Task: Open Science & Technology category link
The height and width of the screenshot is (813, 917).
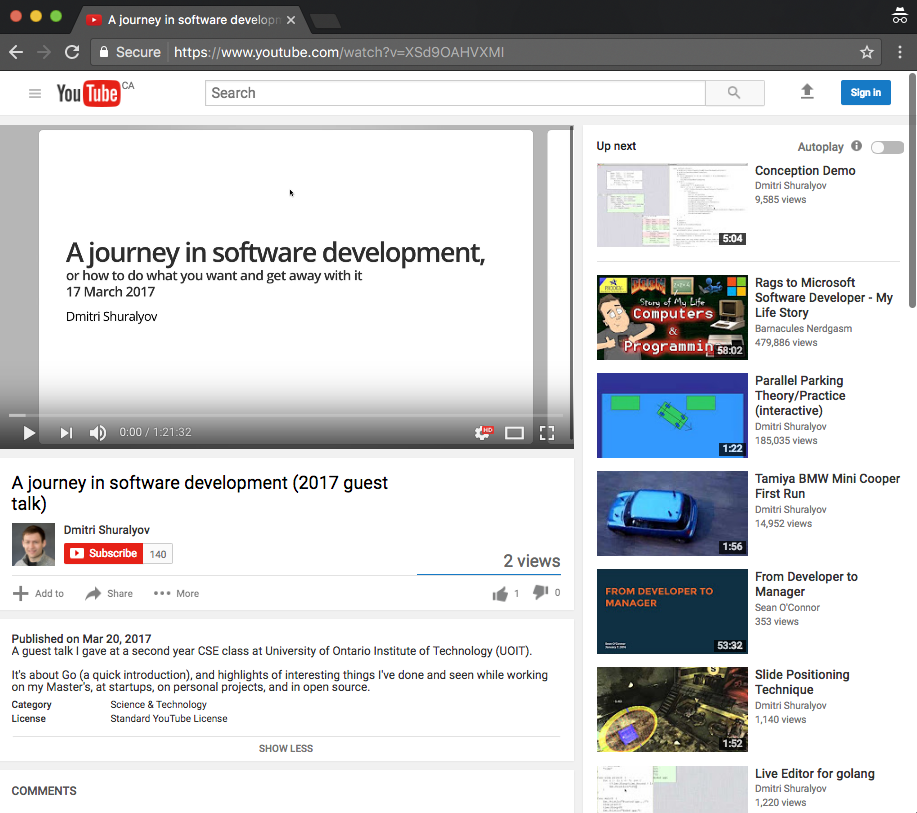Action: (158, 705)
